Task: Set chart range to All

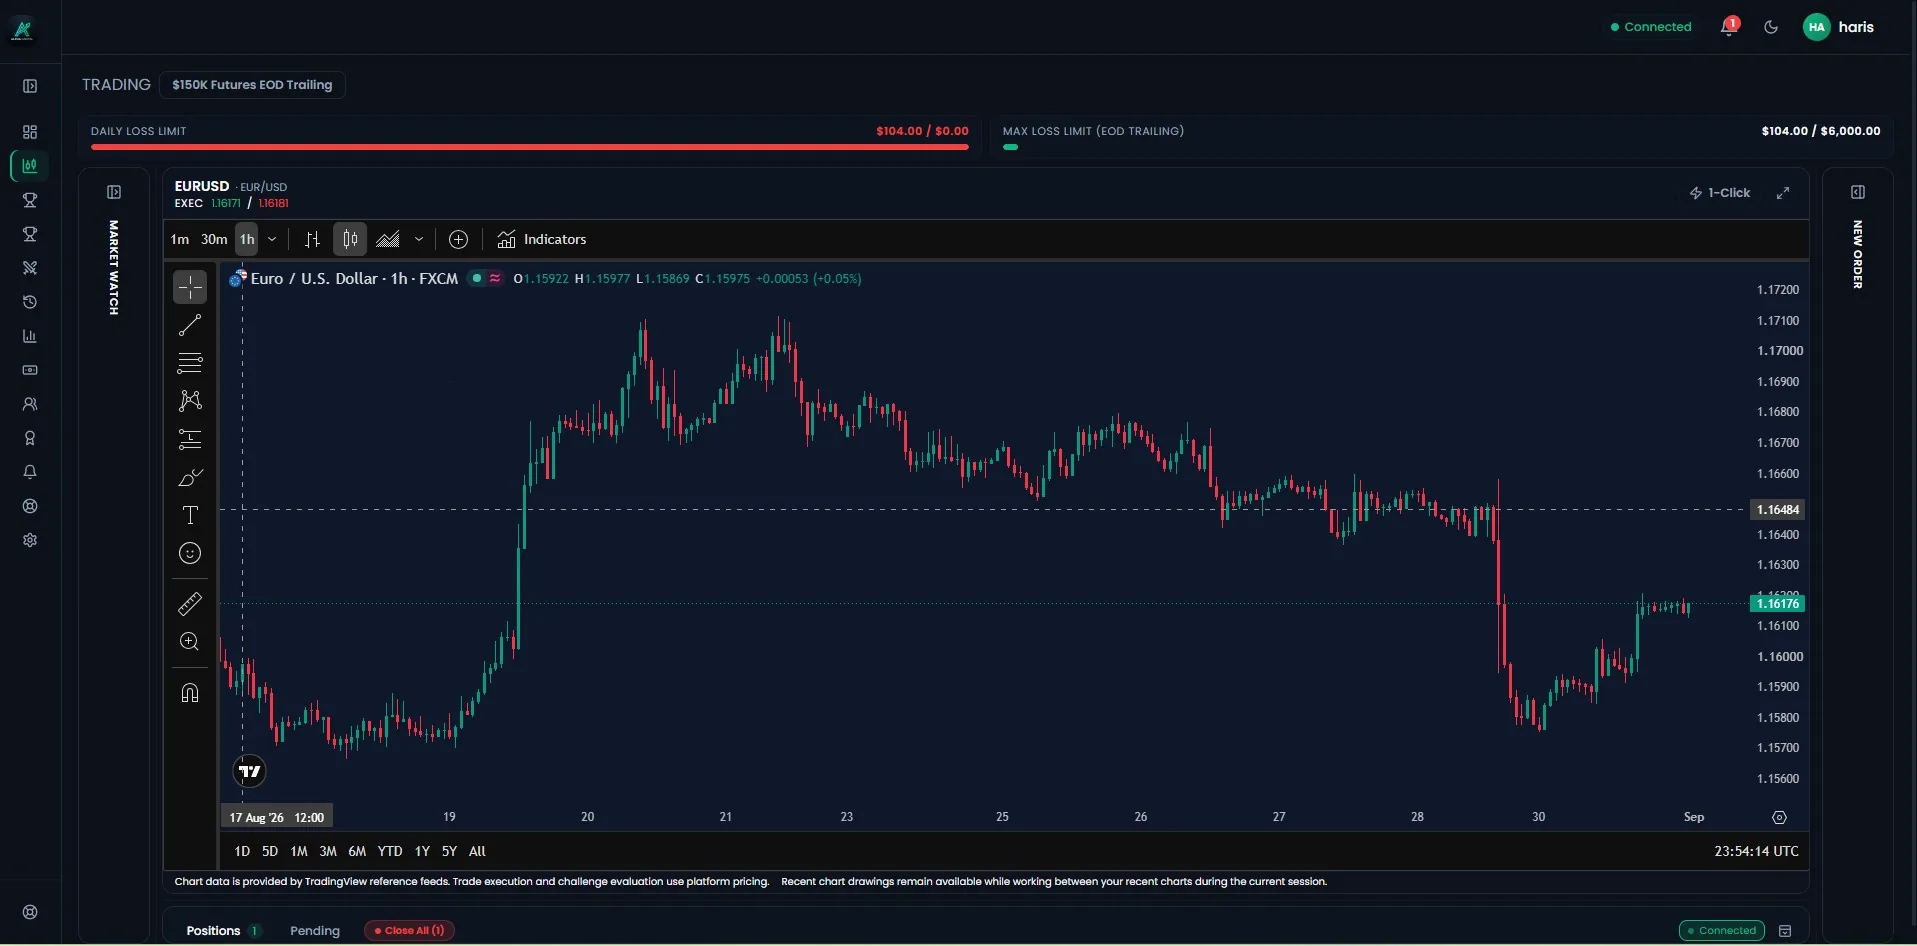Action: click(477, 851)
